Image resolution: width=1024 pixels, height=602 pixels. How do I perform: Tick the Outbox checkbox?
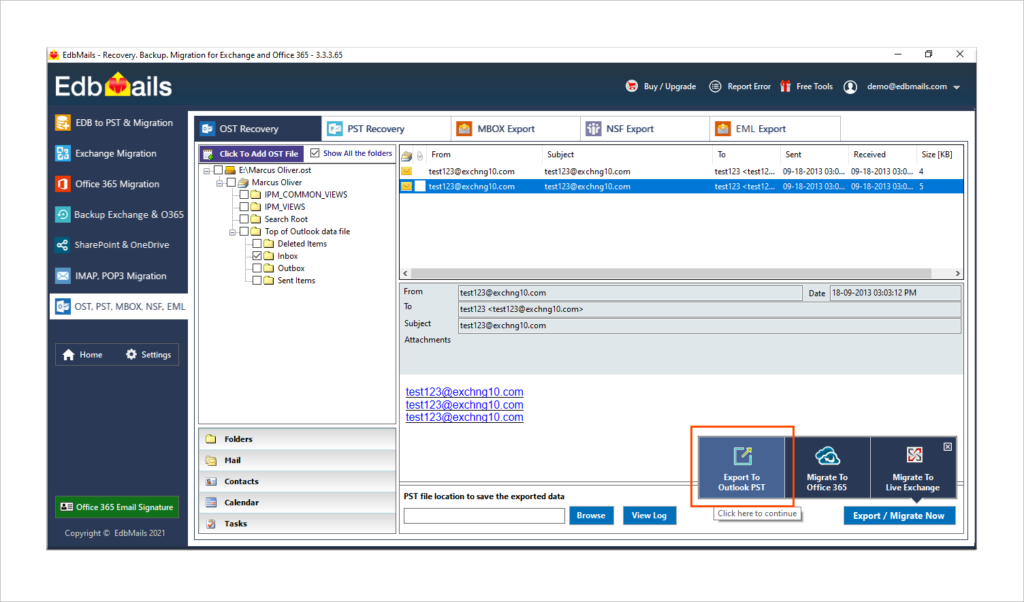click(257, 268)
